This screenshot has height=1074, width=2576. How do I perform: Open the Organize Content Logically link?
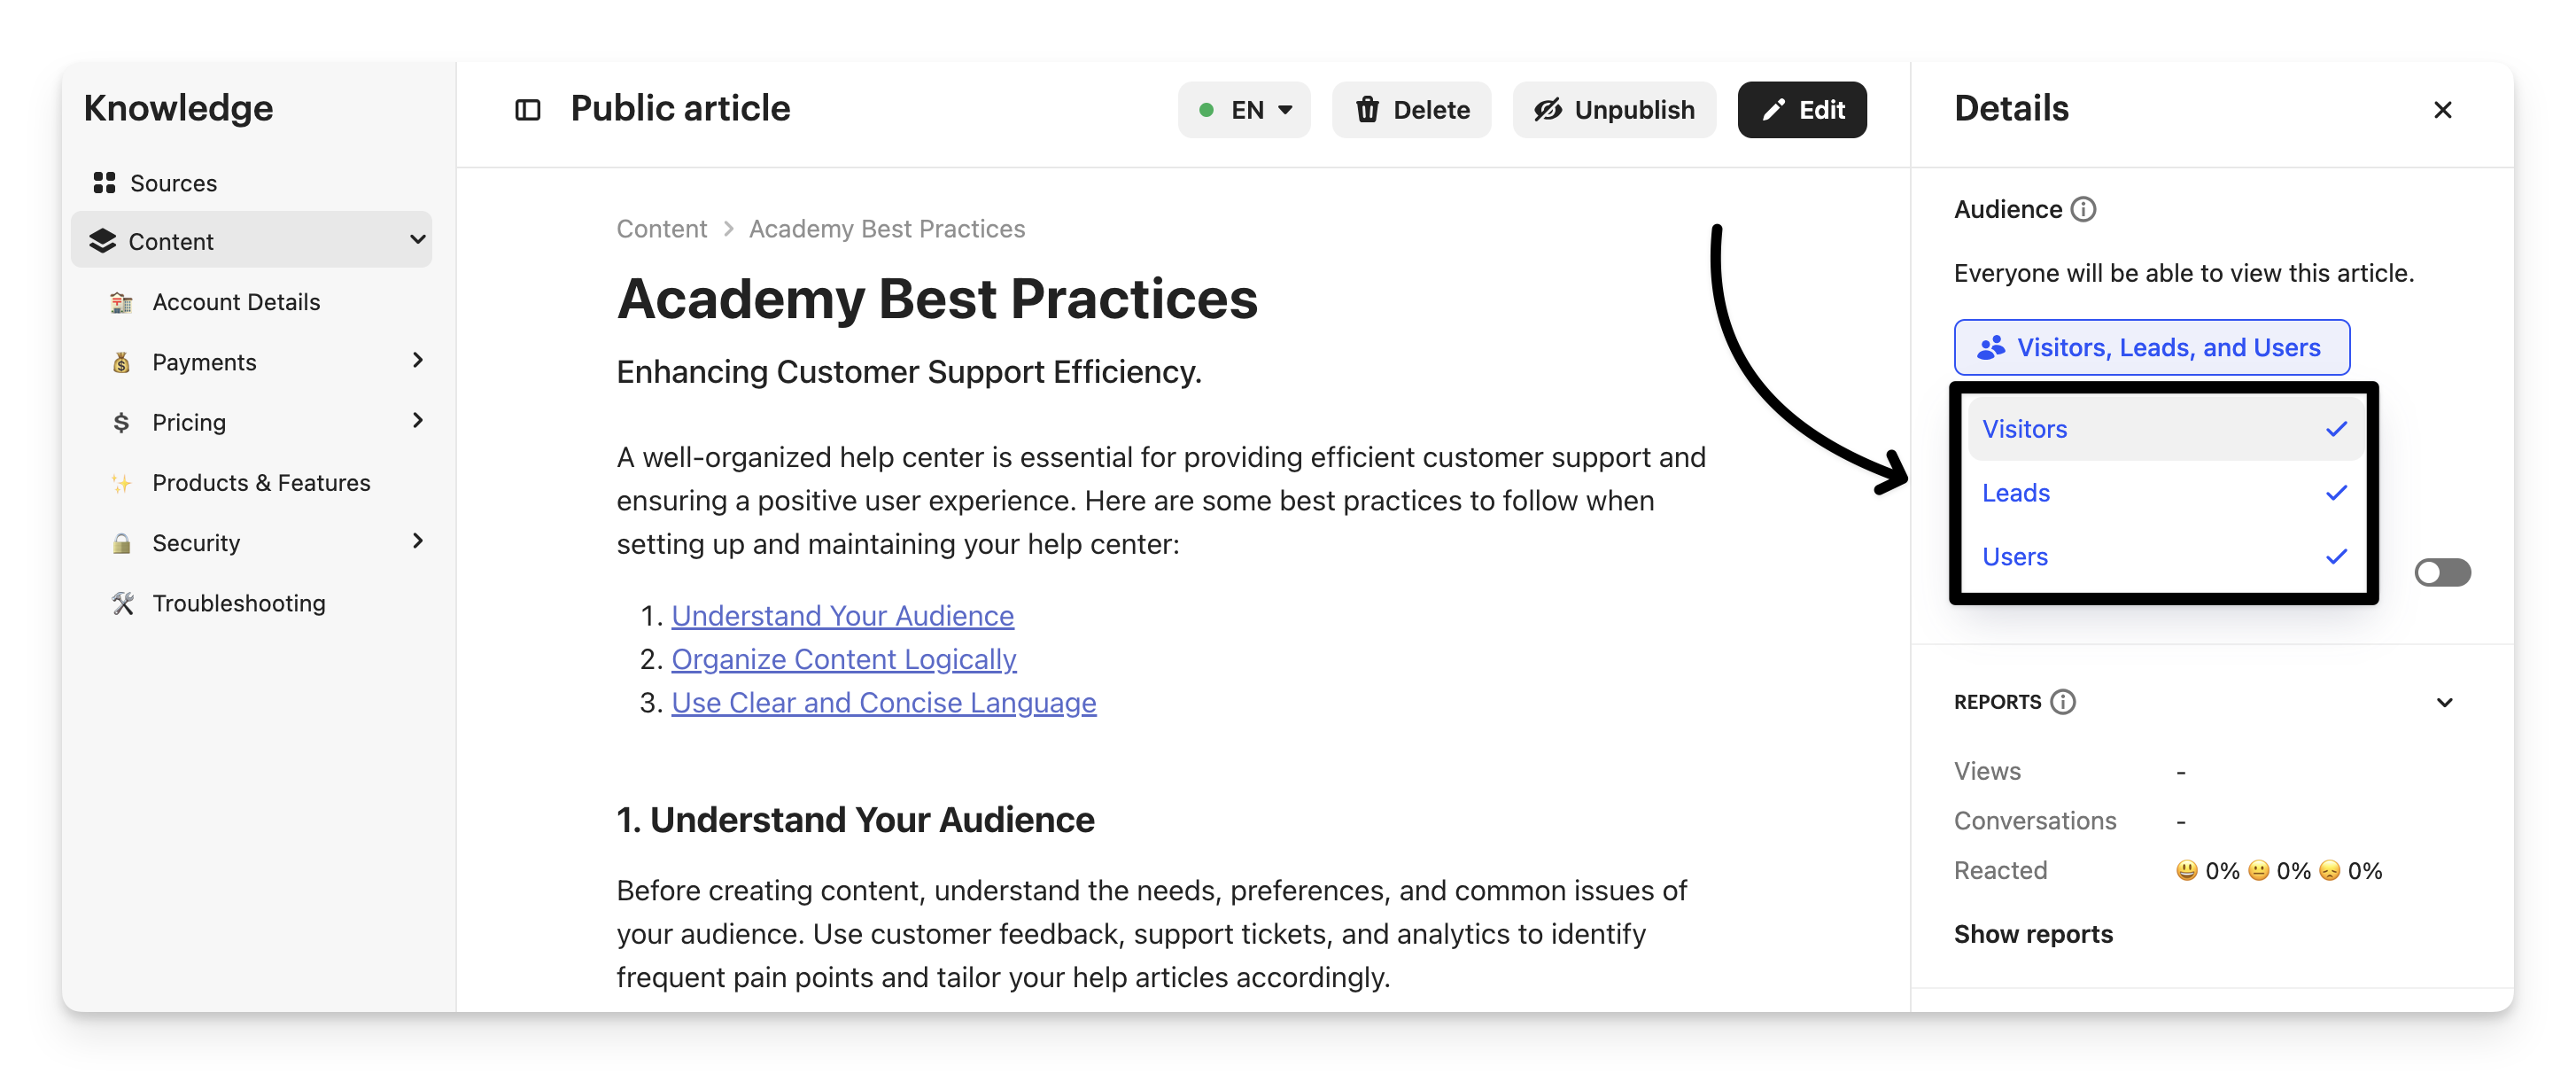[x=843, y=660]
